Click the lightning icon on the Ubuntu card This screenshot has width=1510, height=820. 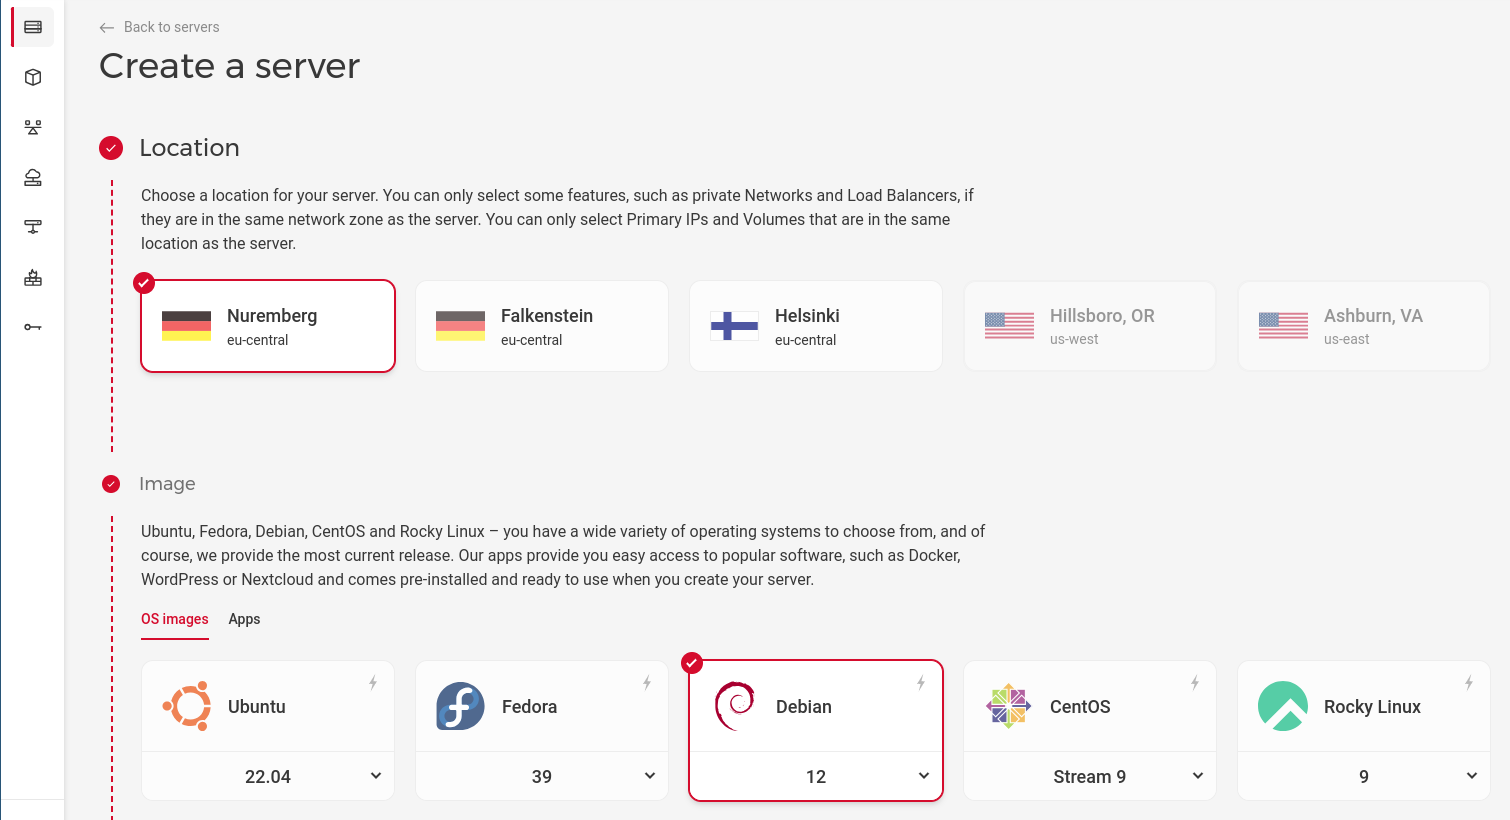(x=372, y=683)
